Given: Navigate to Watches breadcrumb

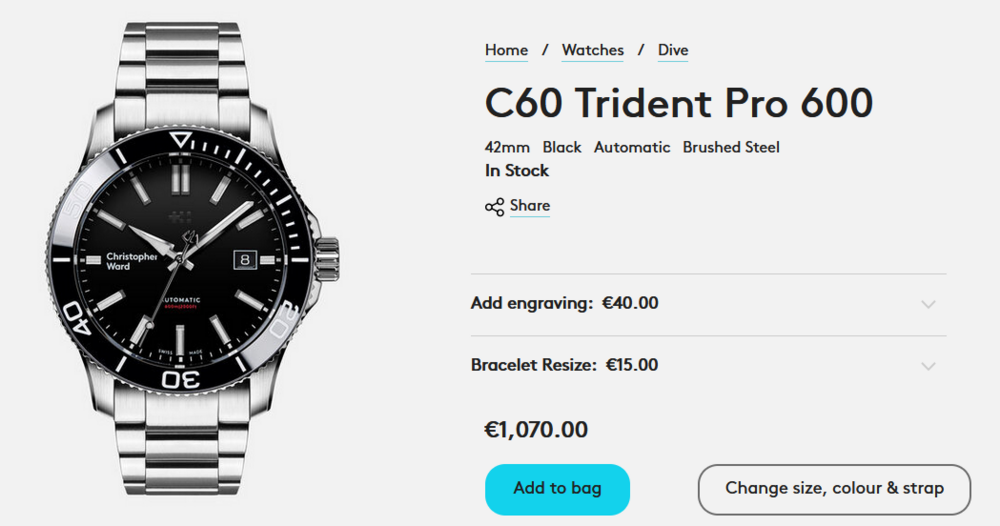Looking at the screenshot, I should (592, 50).
